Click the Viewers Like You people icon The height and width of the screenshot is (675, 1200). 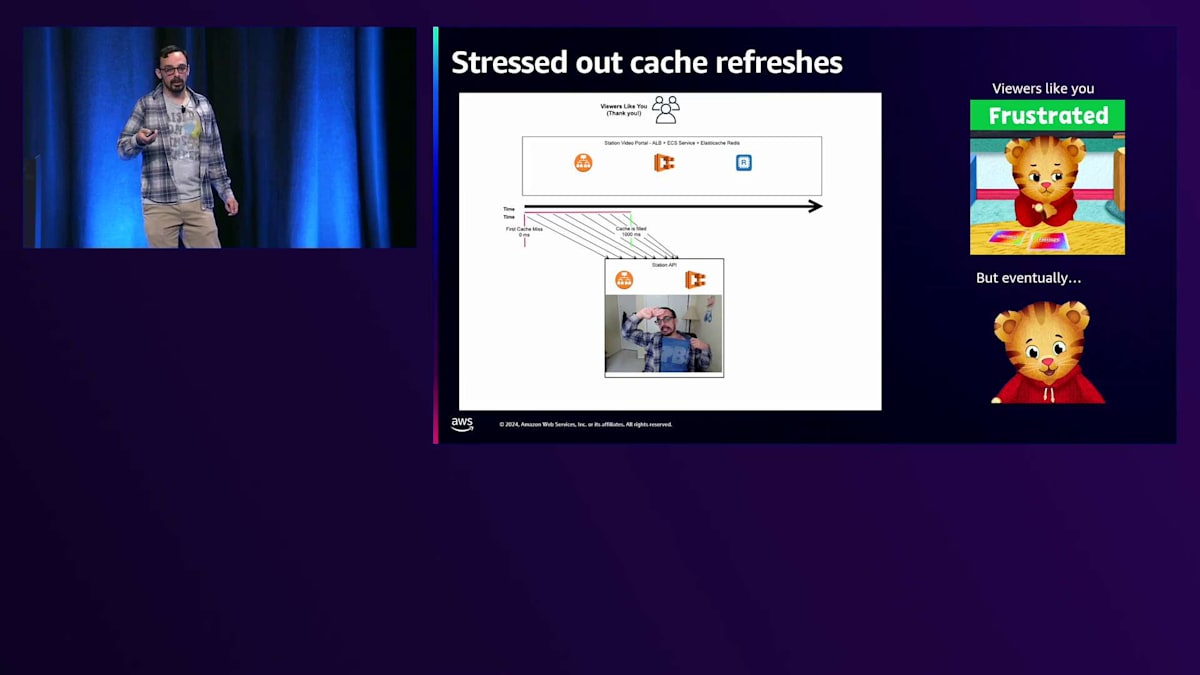pos(666,109)
